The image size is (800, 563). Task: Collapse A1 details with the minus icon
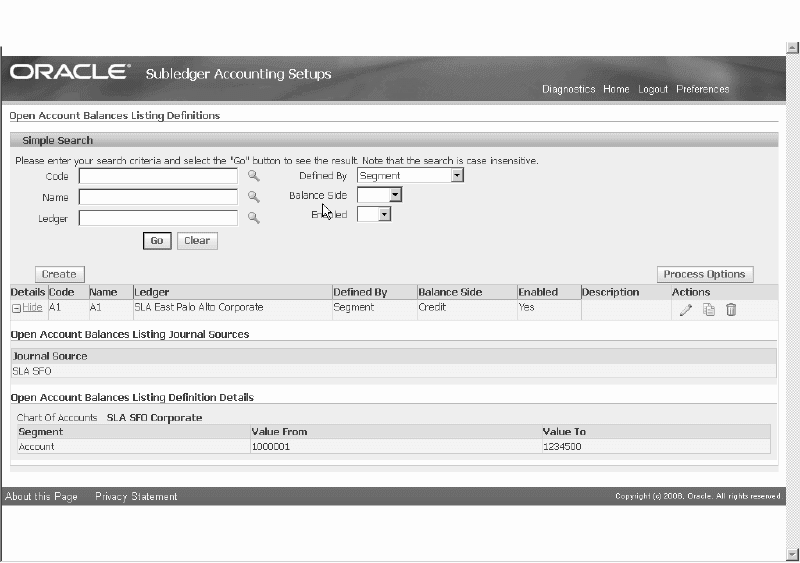16,308
